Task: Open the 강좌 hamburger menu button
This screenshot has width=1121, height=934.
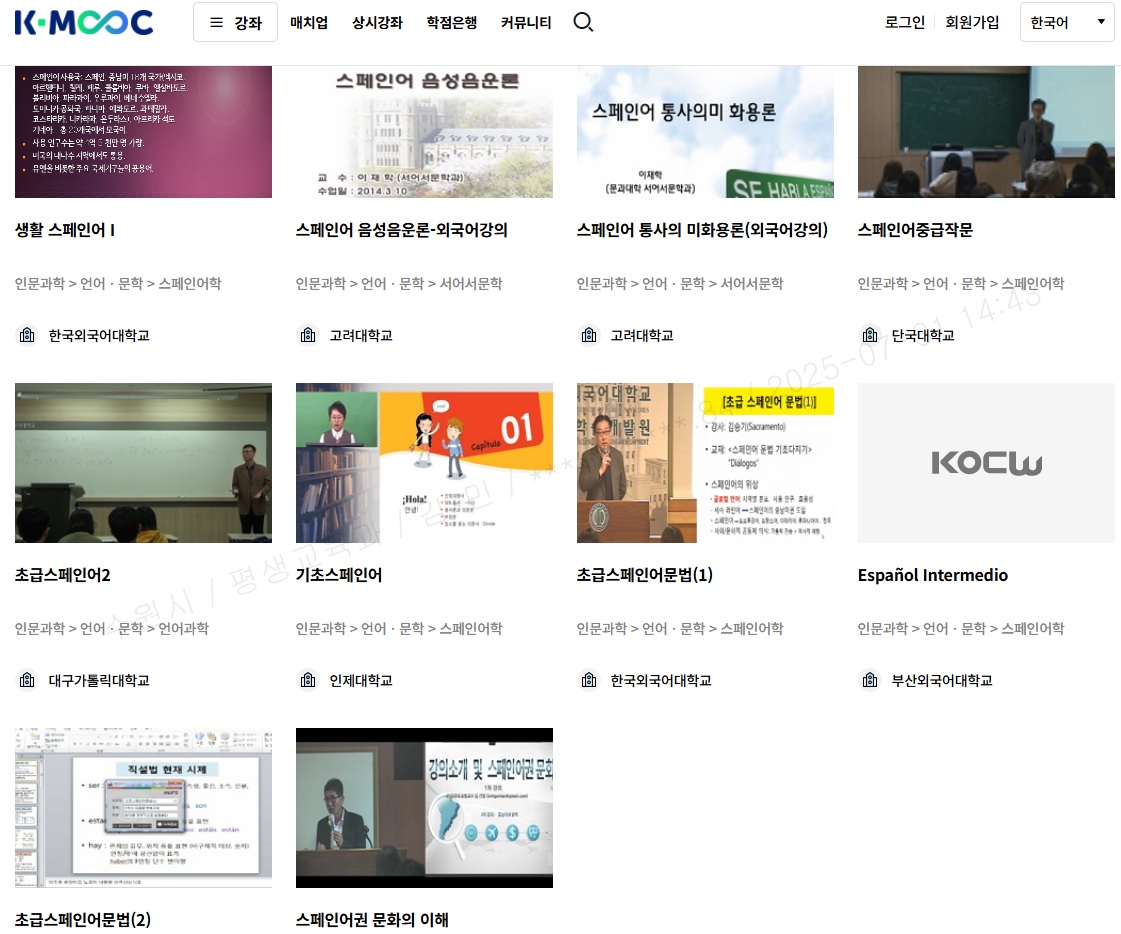Action: (x=235, y=22)
